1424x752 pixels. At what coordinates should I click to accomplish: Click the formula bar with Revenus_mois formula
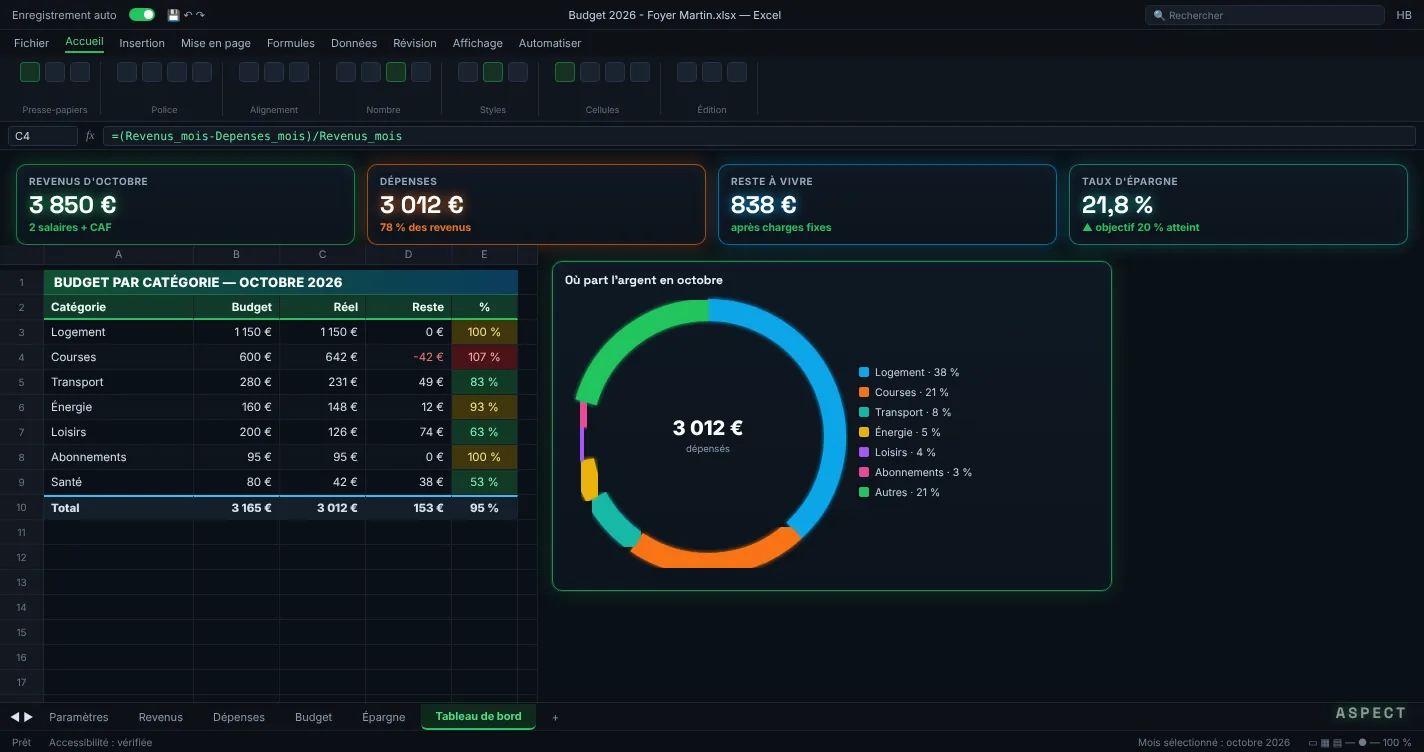pos(759,136)
